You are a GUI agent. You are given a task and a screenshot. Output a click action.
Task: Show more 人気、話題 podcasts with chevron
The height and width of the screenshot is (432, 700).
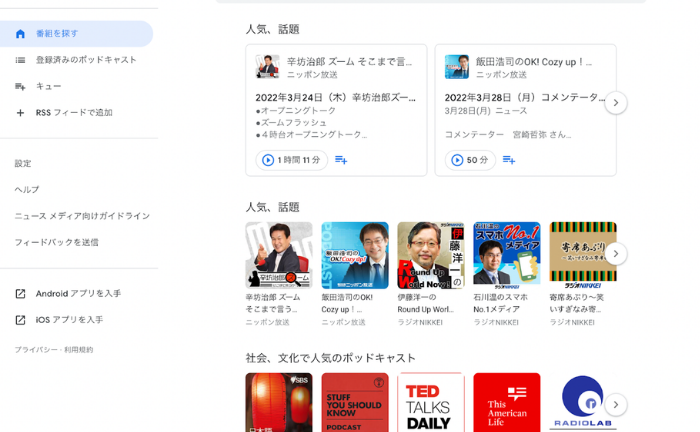[x=616, y=254]
